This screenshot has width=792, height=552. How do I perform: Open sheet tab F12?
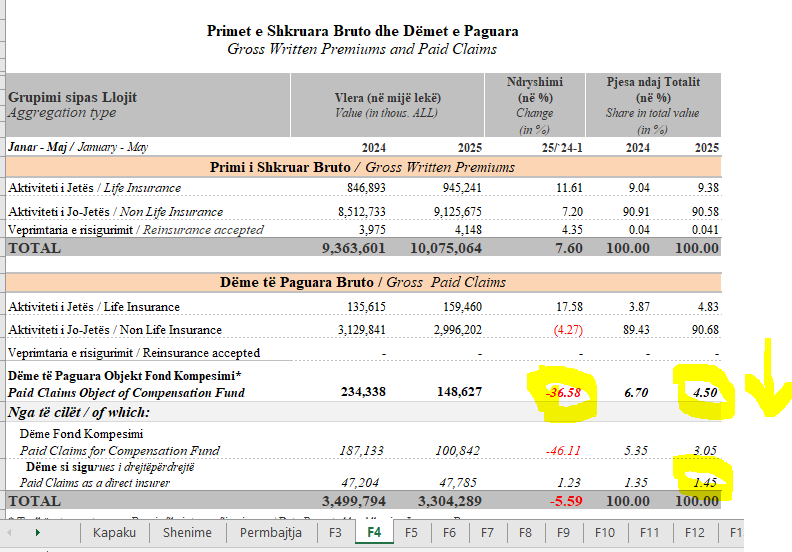694,533
